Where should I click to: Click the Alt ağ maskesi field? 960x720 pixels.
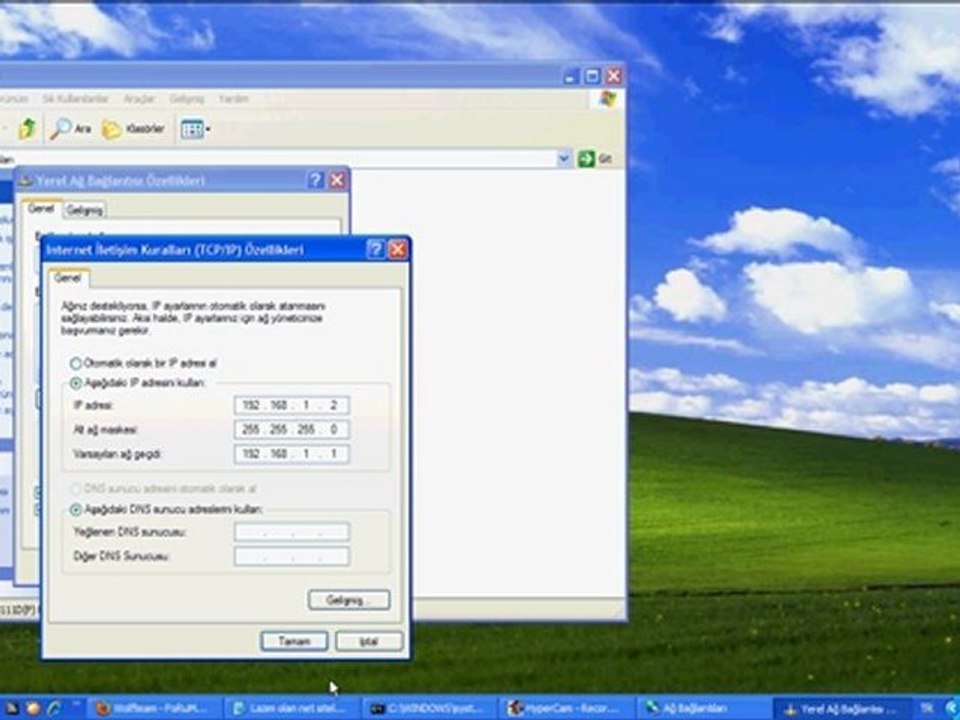click(x=292, y=430)
